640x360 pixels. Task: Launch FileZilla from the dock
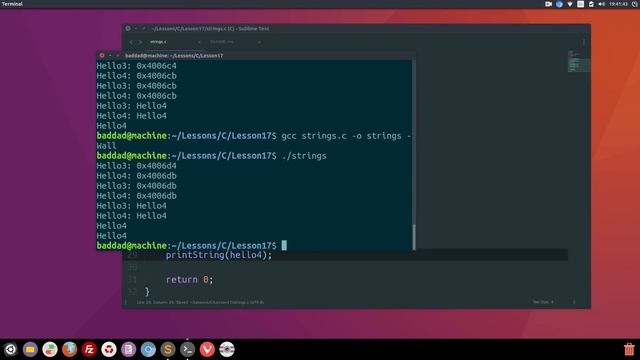(x=89, y=349)
